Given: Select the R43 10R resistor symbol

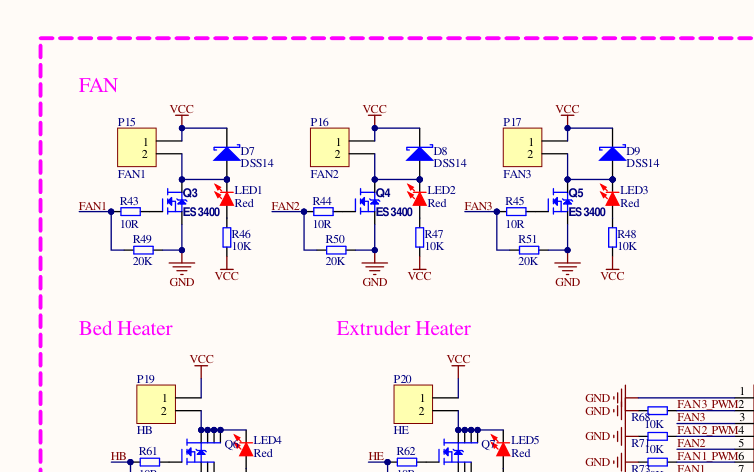Looking at the screenshot, I should tap(130, 211).
